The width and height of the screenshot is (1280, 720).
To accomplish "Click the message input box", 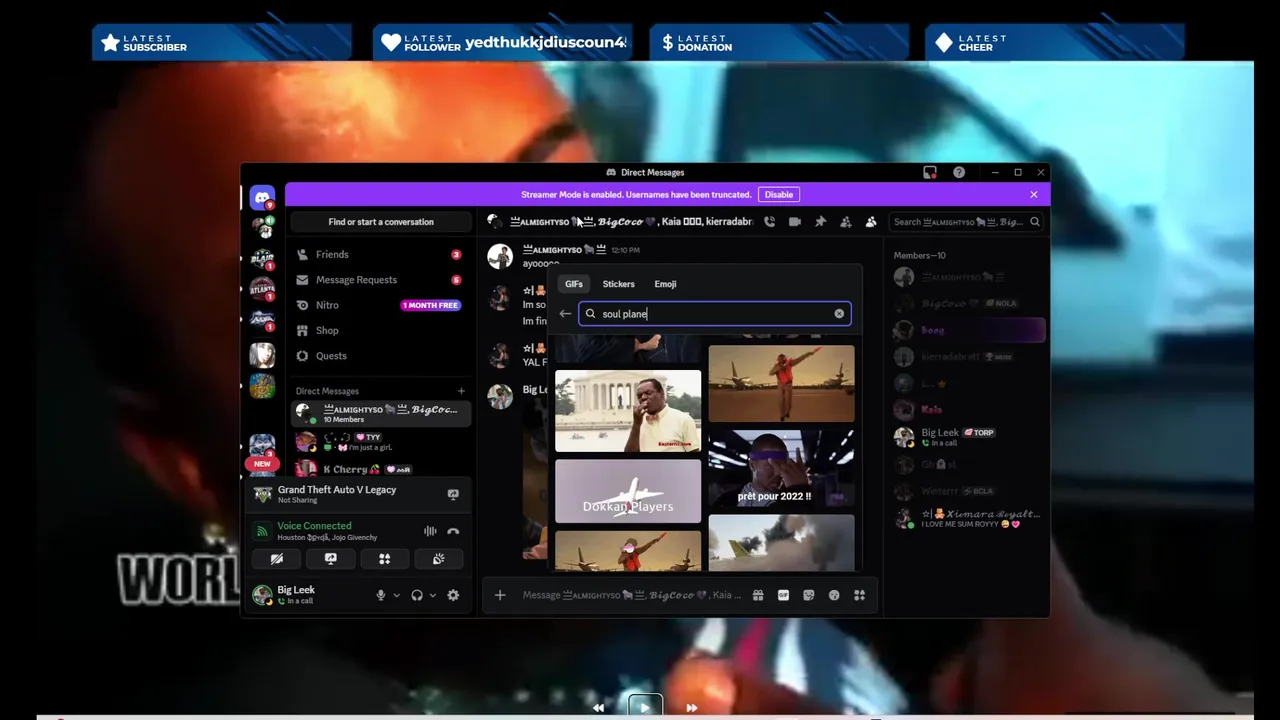I will (632, 595).
